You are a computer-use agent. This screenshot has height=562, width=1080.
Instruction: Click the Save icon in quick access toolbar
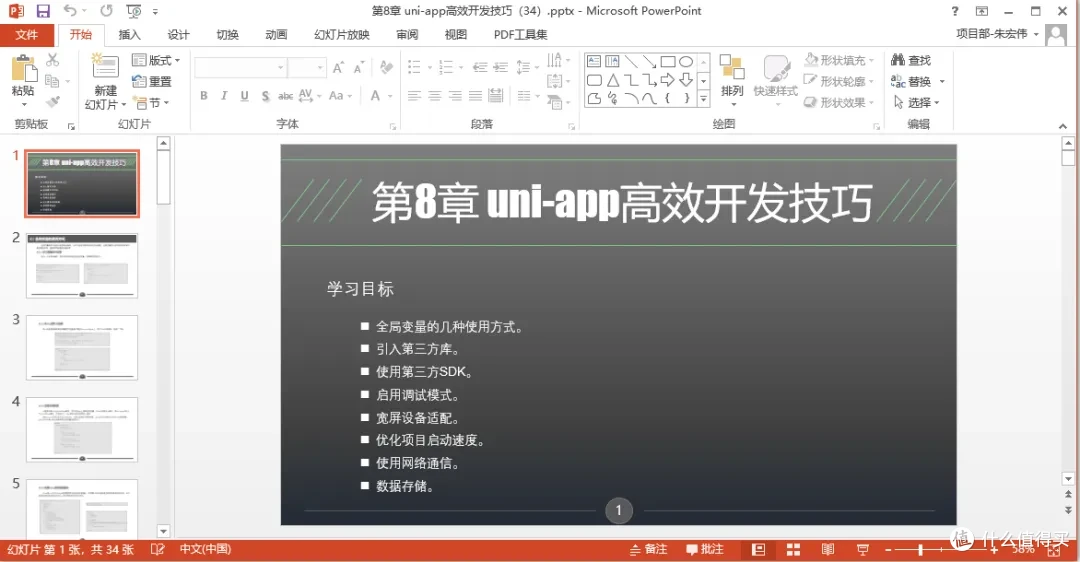tap(43, 11)
